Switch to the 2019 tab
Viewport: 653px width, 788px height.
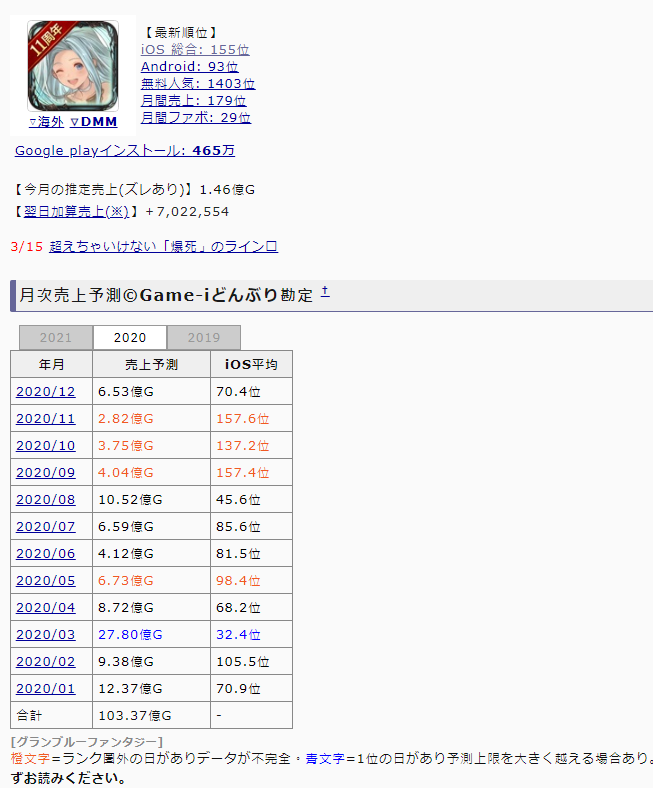point(204,337)
